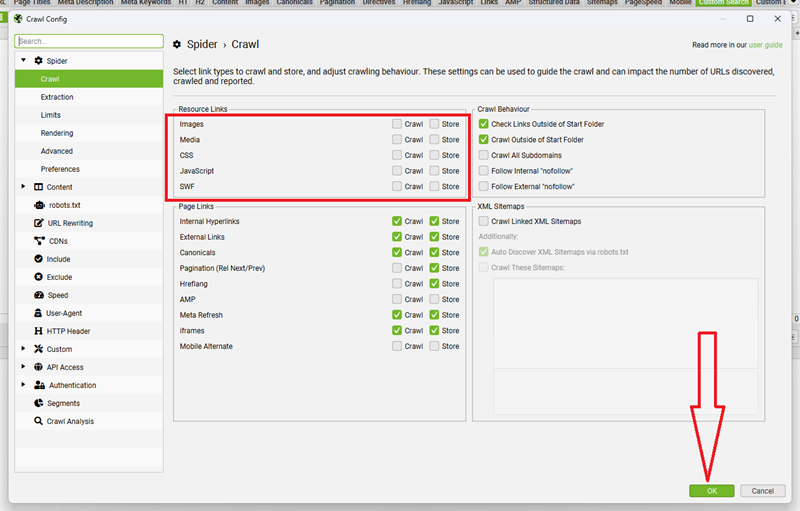Enable Store checkbox for Media

[x=434, y=139]
